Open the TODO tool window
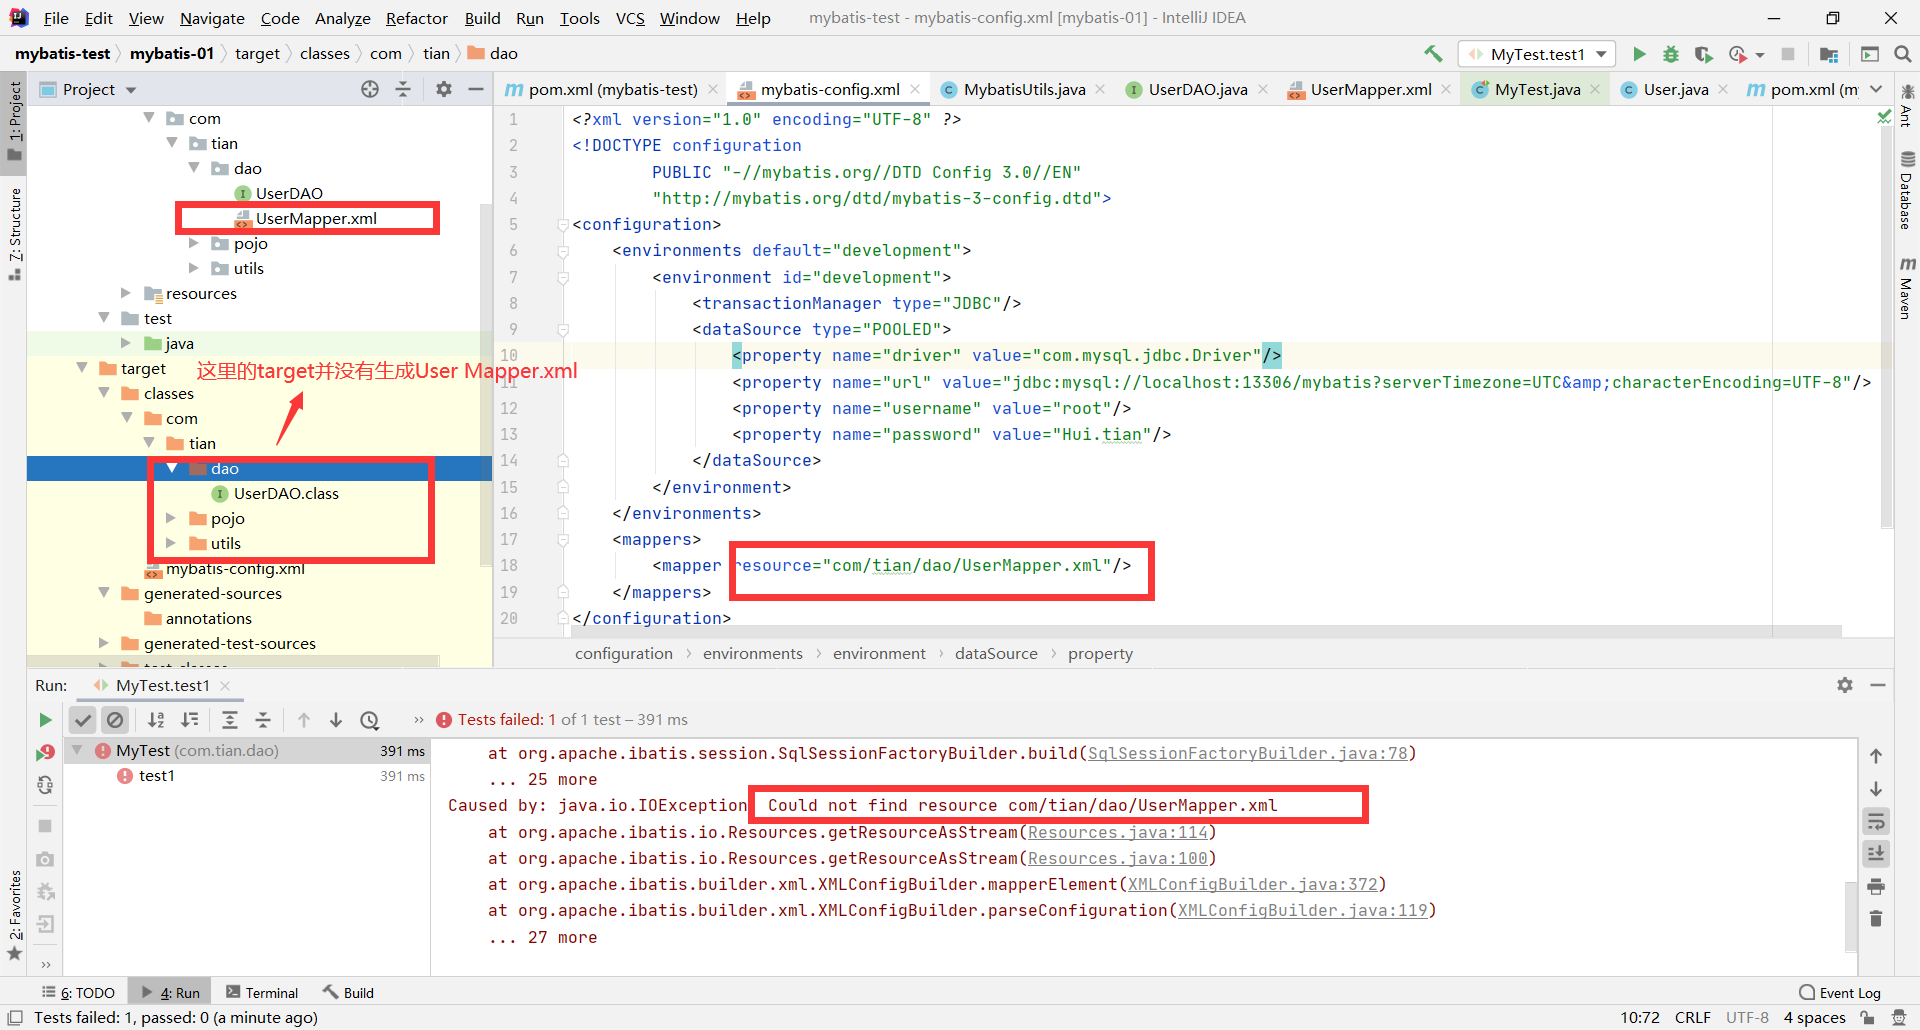Viewport: 1920px width, 1030px height. tap(79, 992)
